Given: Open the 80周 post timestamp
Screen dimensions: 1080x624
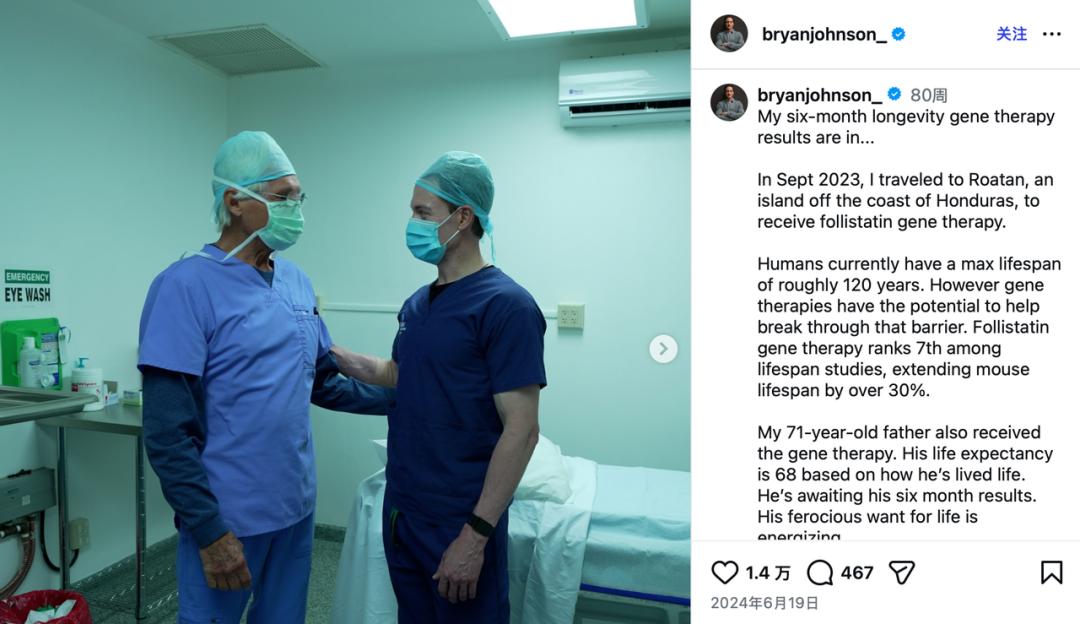Looking at the screenshot, I should coord(928,95).
